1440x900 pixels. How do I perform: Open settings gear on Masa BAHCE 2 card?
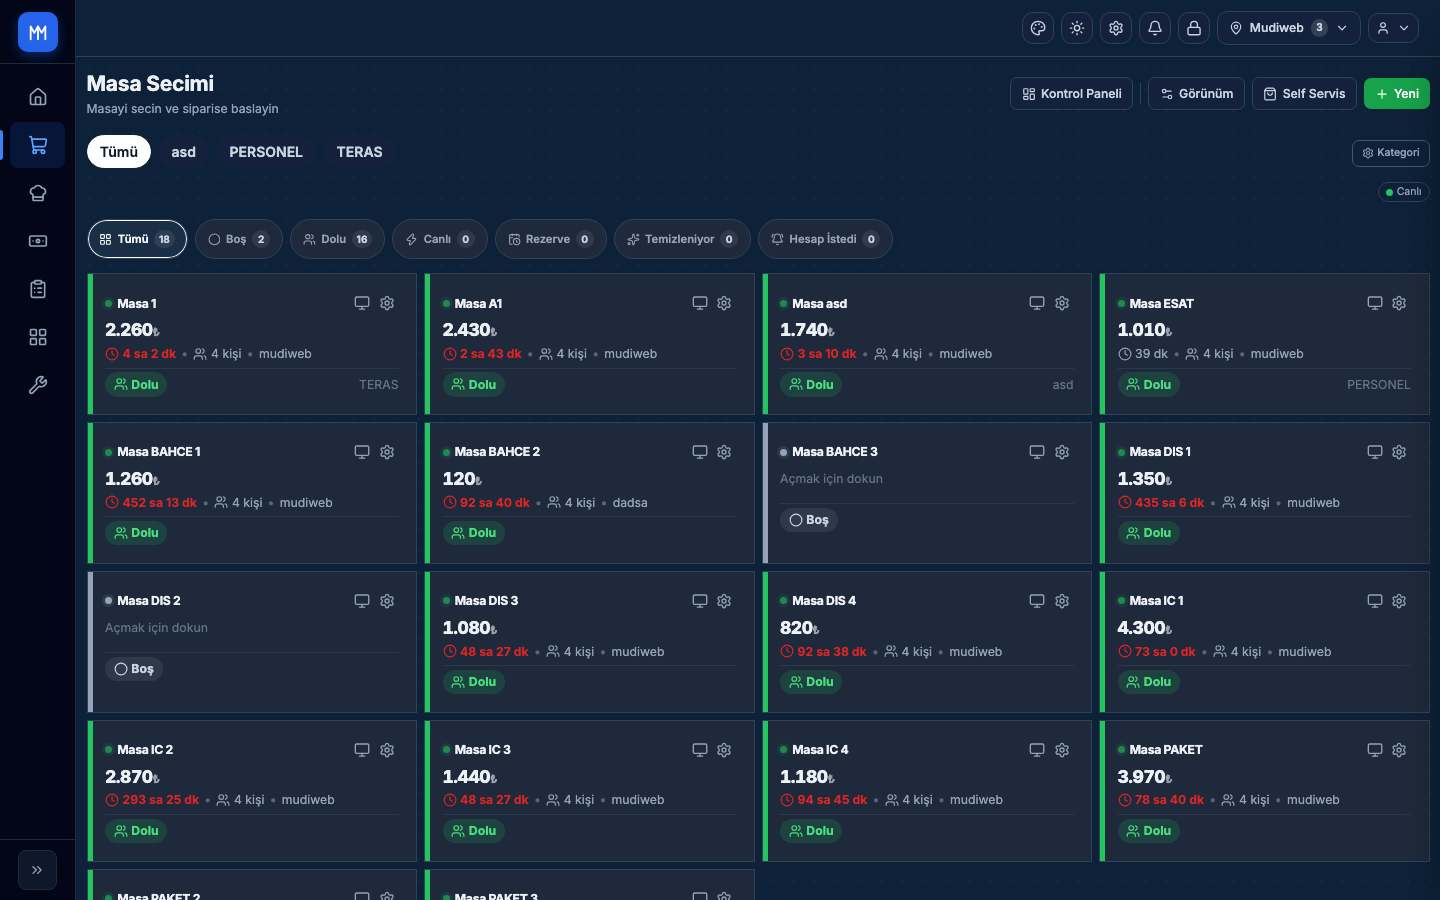[724, 452]
